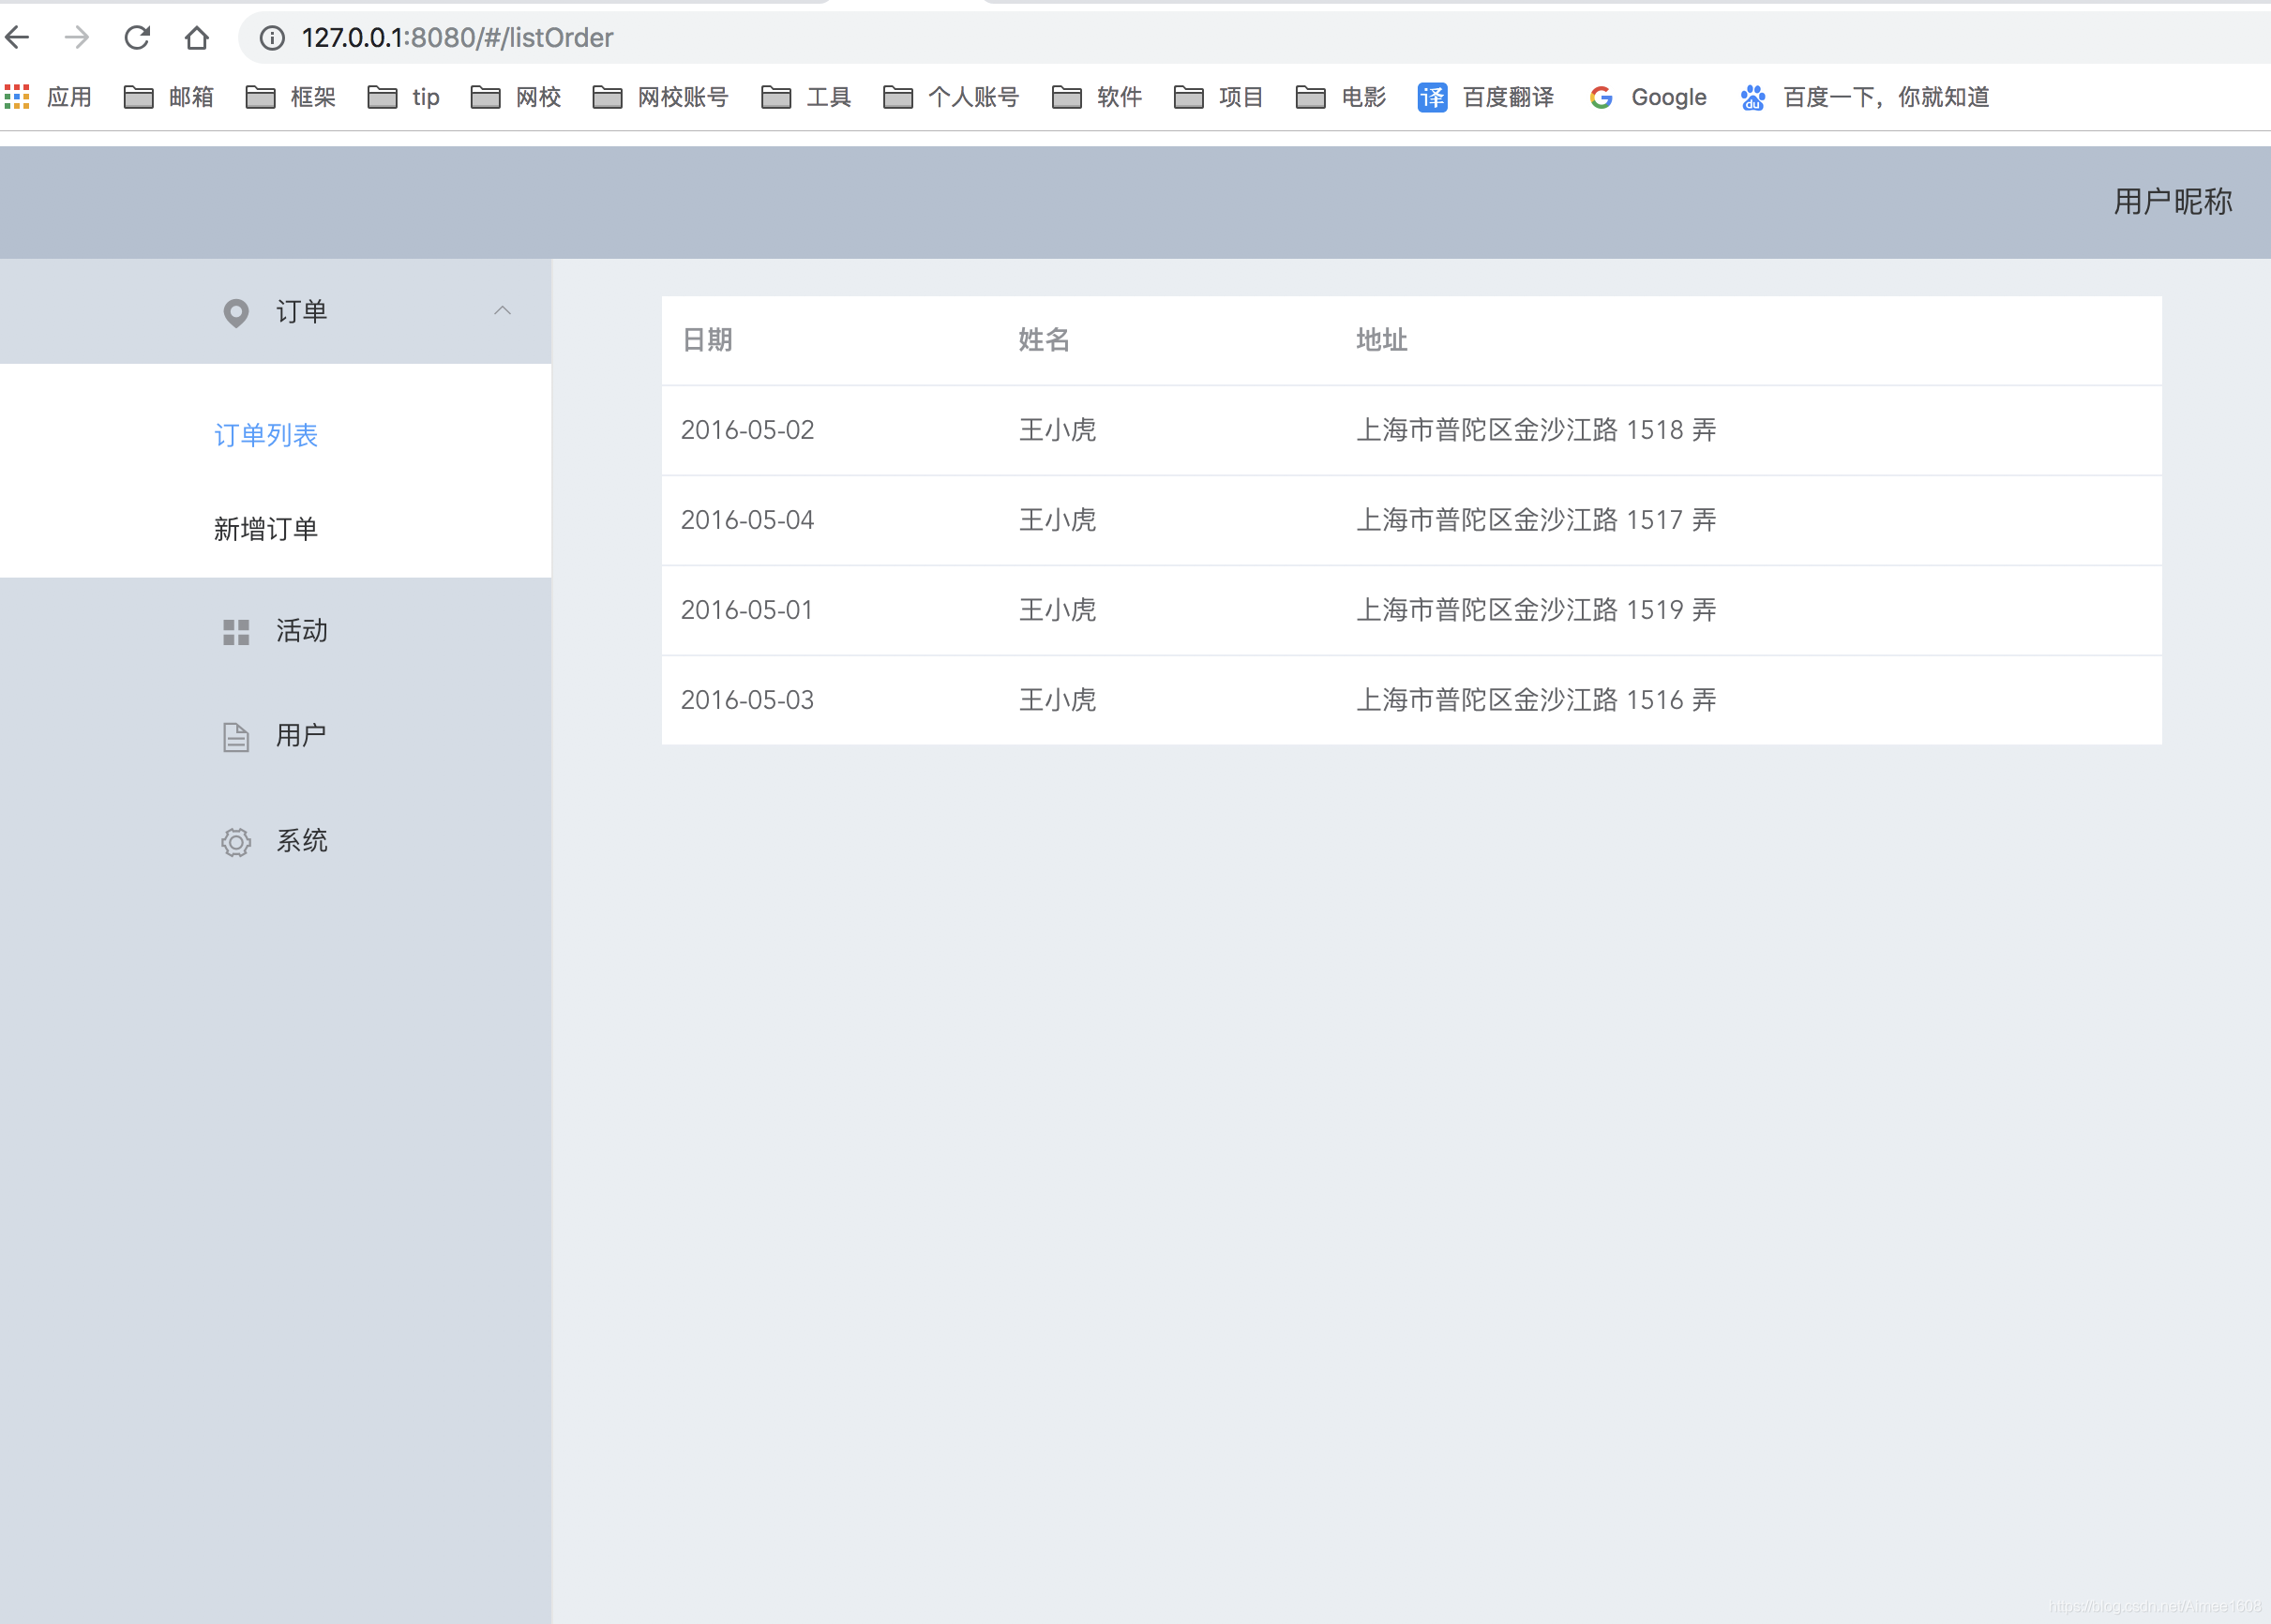Open the Google bookmark

[x=1648, y=97]
